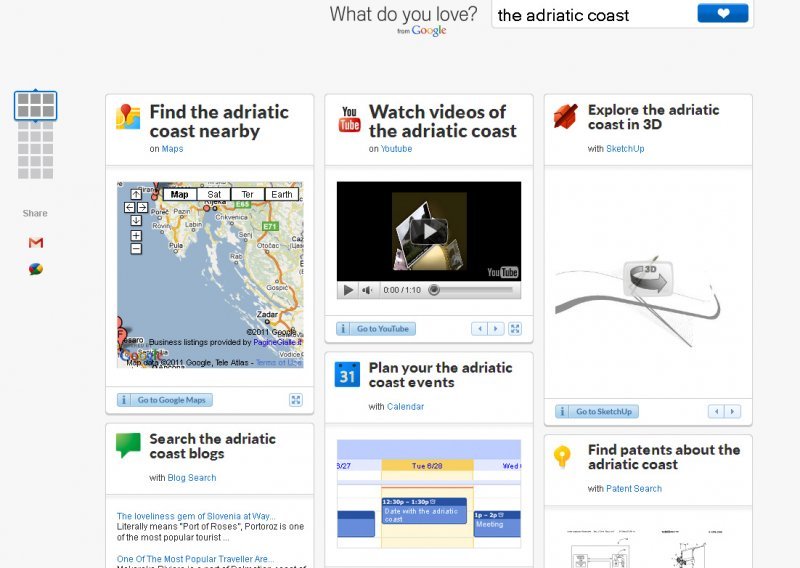Open the Blog Search link
Screen dimensions: 800x568
[x=192, y=478]
